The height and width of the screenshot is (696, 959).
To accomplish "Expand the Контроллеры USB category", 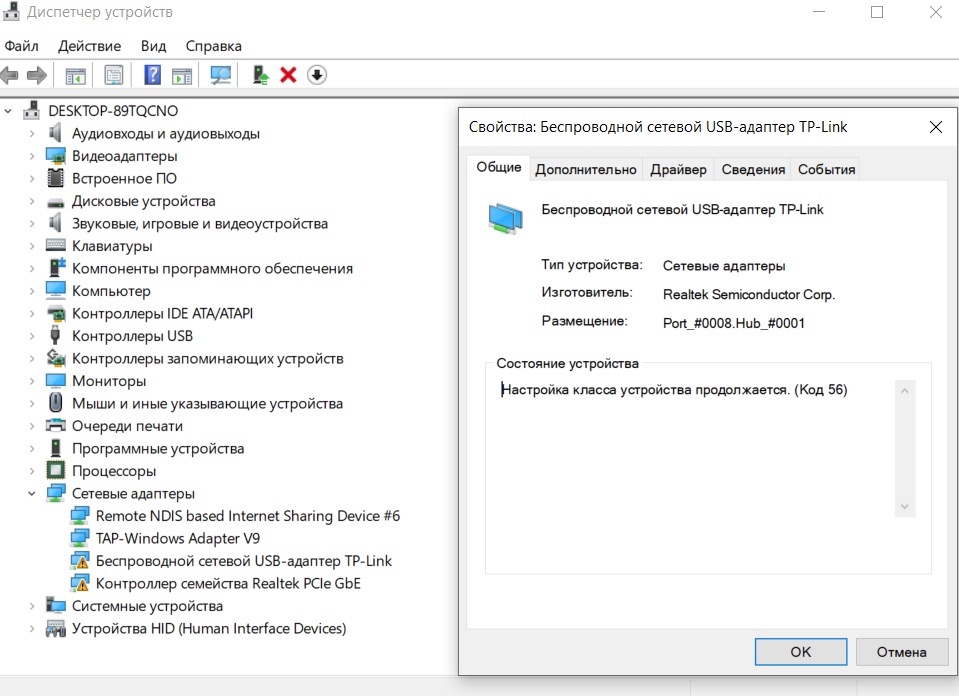I will click(32, 336).
